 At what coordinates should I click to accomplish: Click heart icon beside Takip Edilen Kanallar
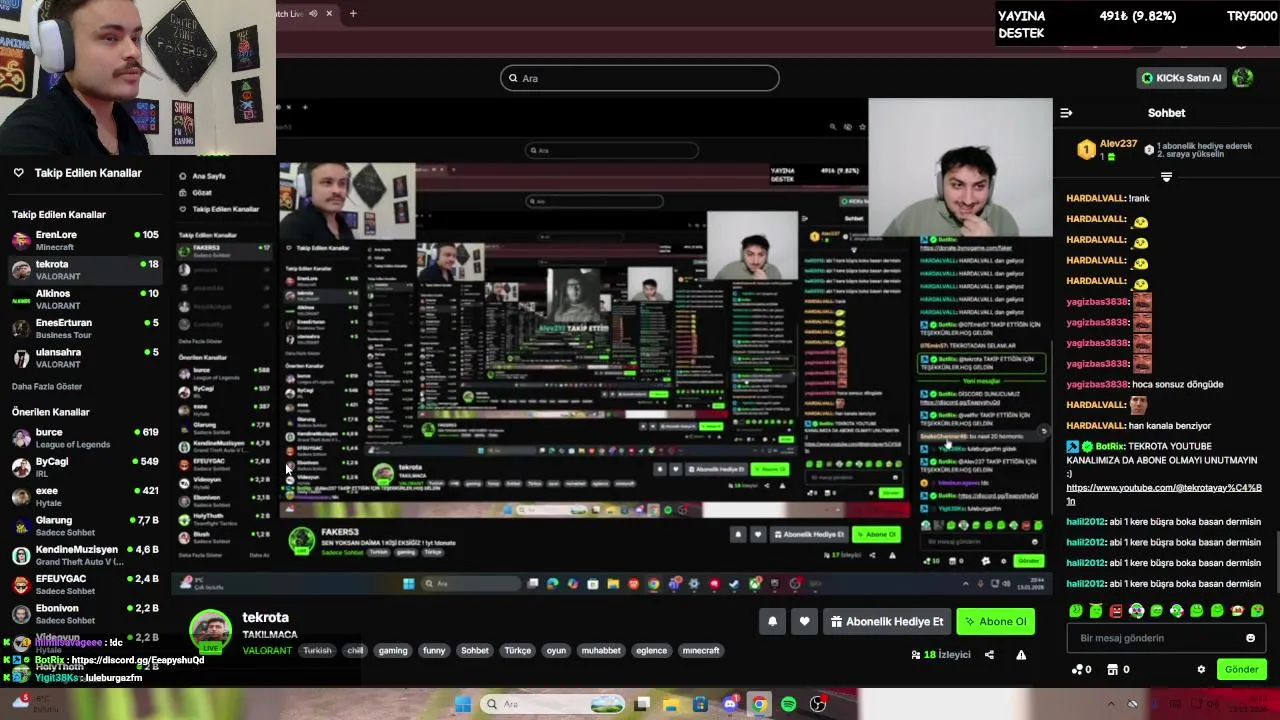(18, 173)
